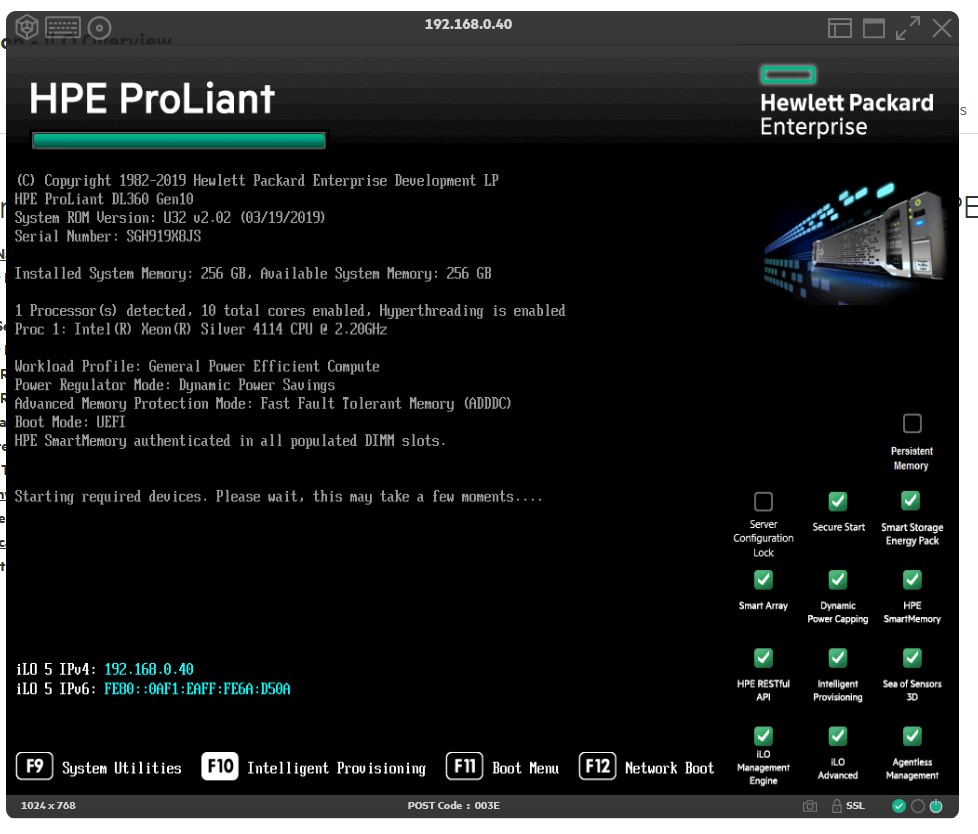Expand the console to full screen
978x834 pixels.
(908, 28)
